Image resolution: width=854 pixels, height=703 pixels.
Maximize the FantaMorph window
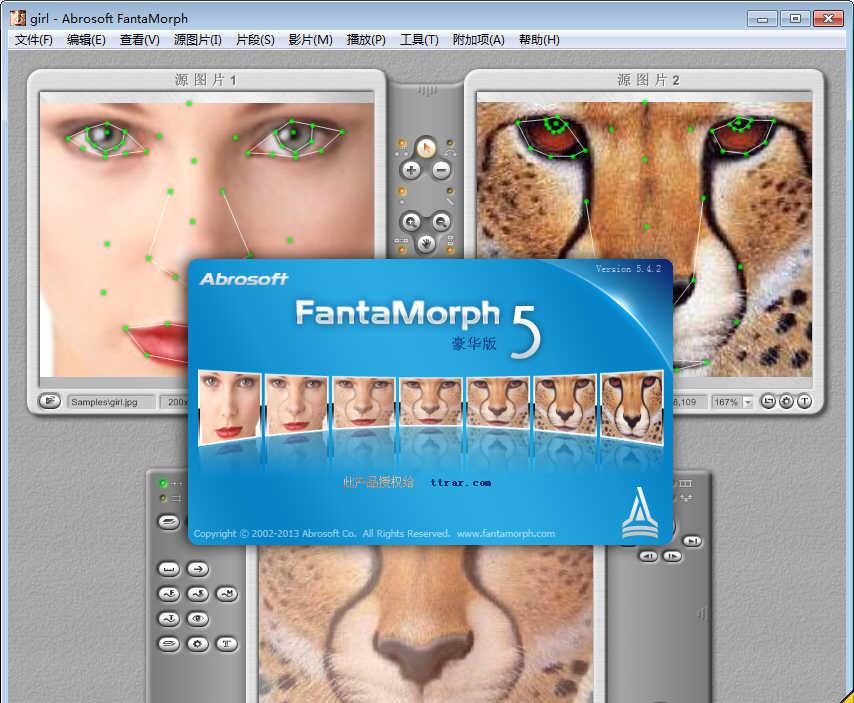click(795, 19)
